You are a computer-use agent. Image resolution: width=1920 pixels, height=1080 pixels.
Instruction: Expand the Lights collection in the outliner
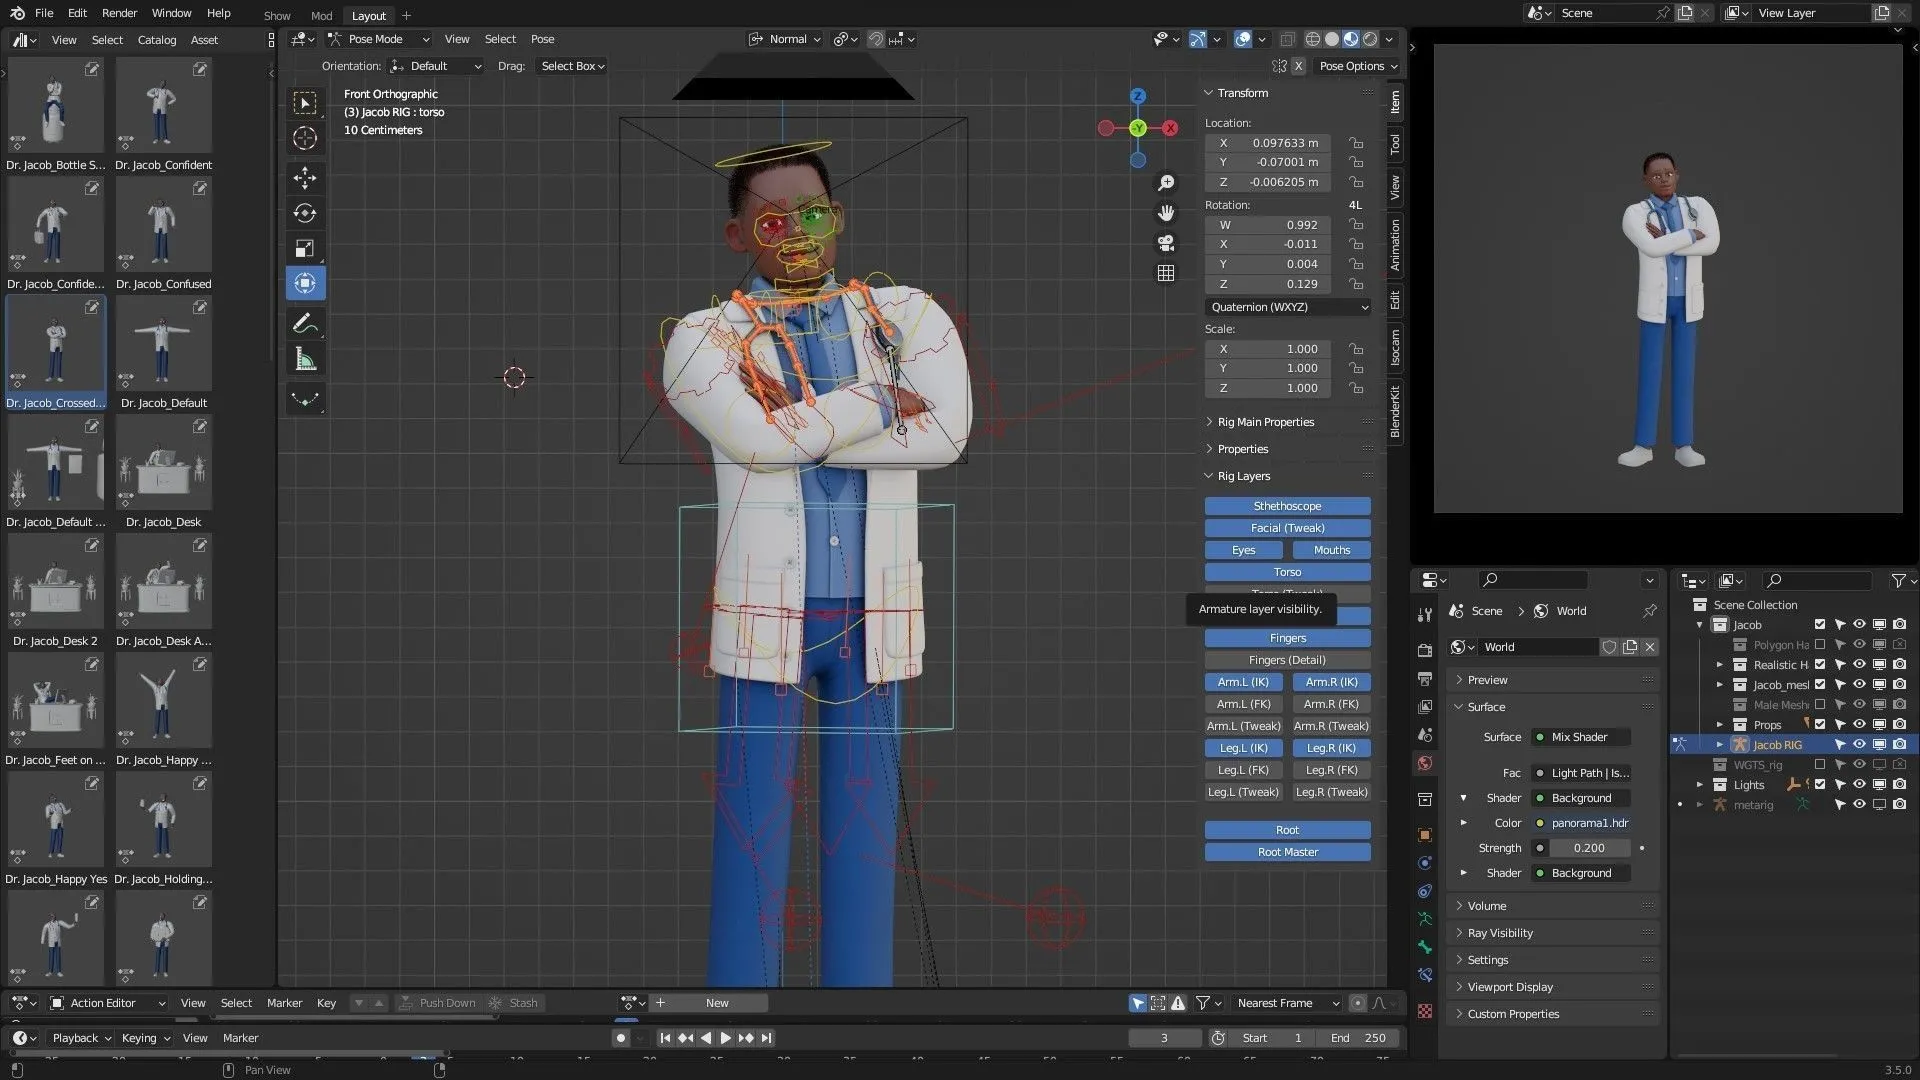(x=1699, y=784)
